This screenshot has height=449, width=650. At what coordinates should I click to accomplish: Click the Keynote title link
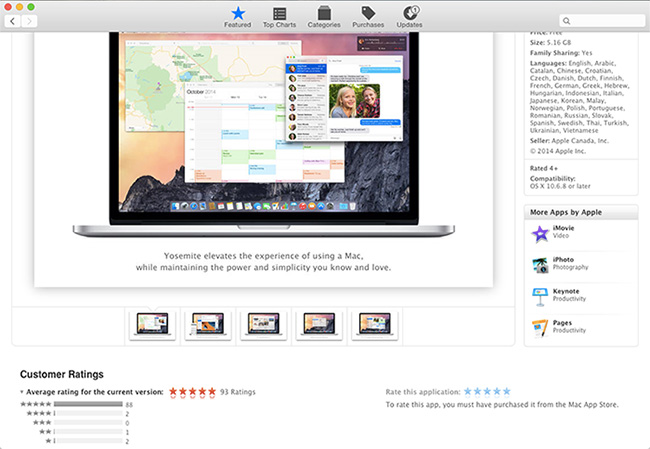[566, 291]
